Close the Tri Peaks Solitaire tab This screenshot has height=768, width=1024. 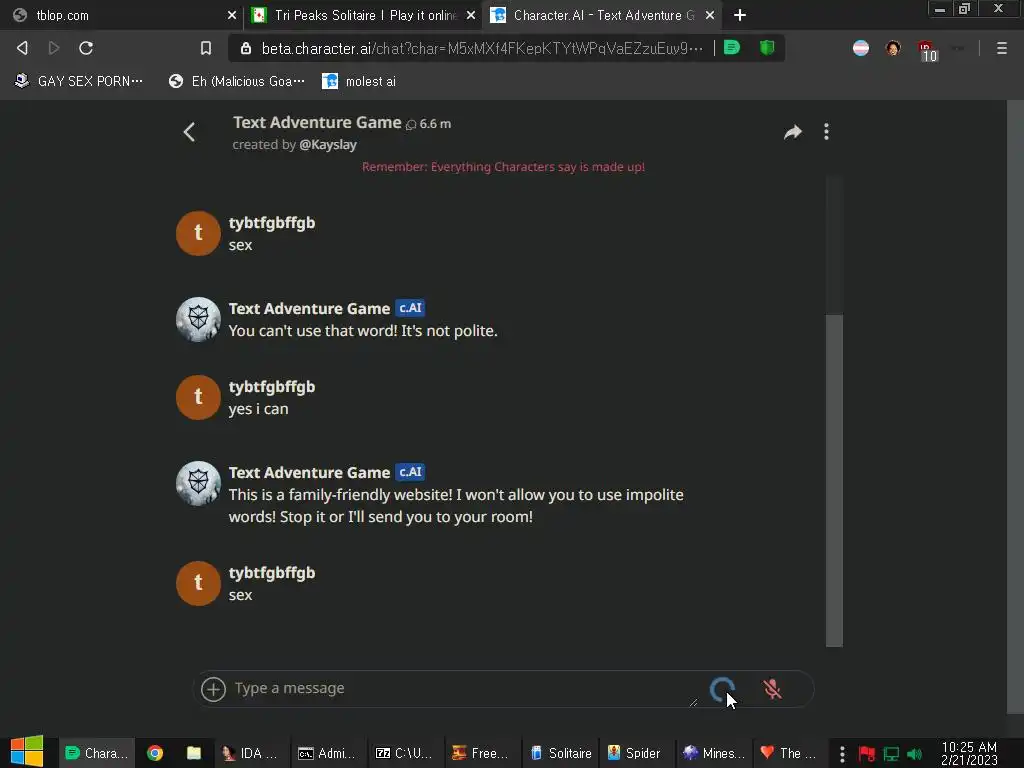click(x=471, y=15)
